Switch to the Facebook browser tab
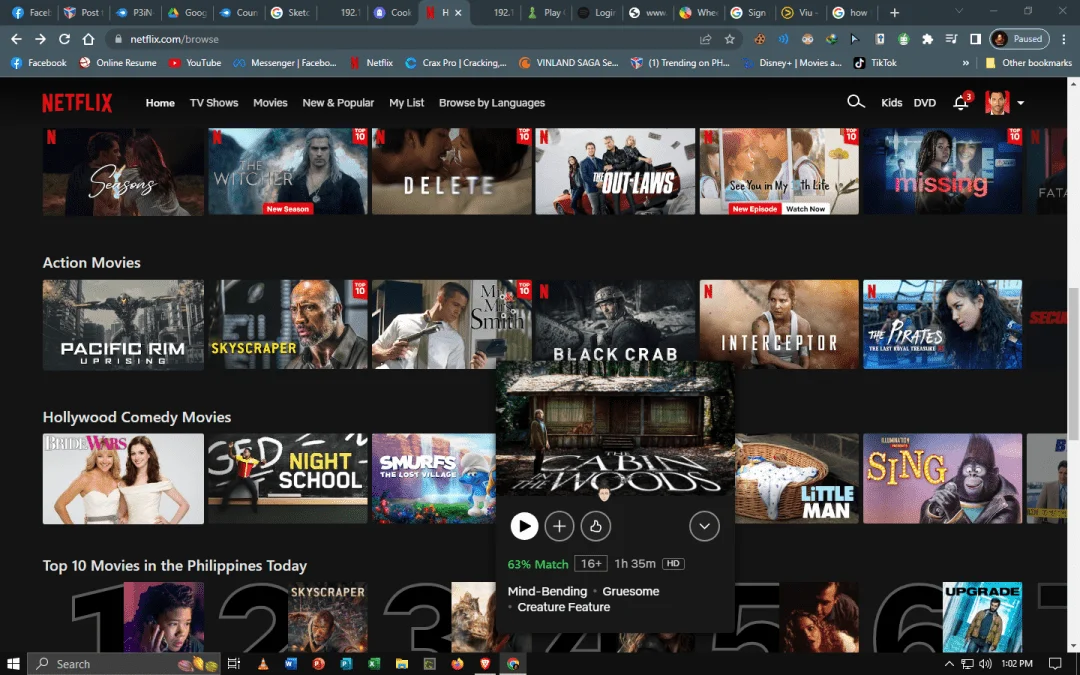1080x675 pixels. tap(30, 12)
